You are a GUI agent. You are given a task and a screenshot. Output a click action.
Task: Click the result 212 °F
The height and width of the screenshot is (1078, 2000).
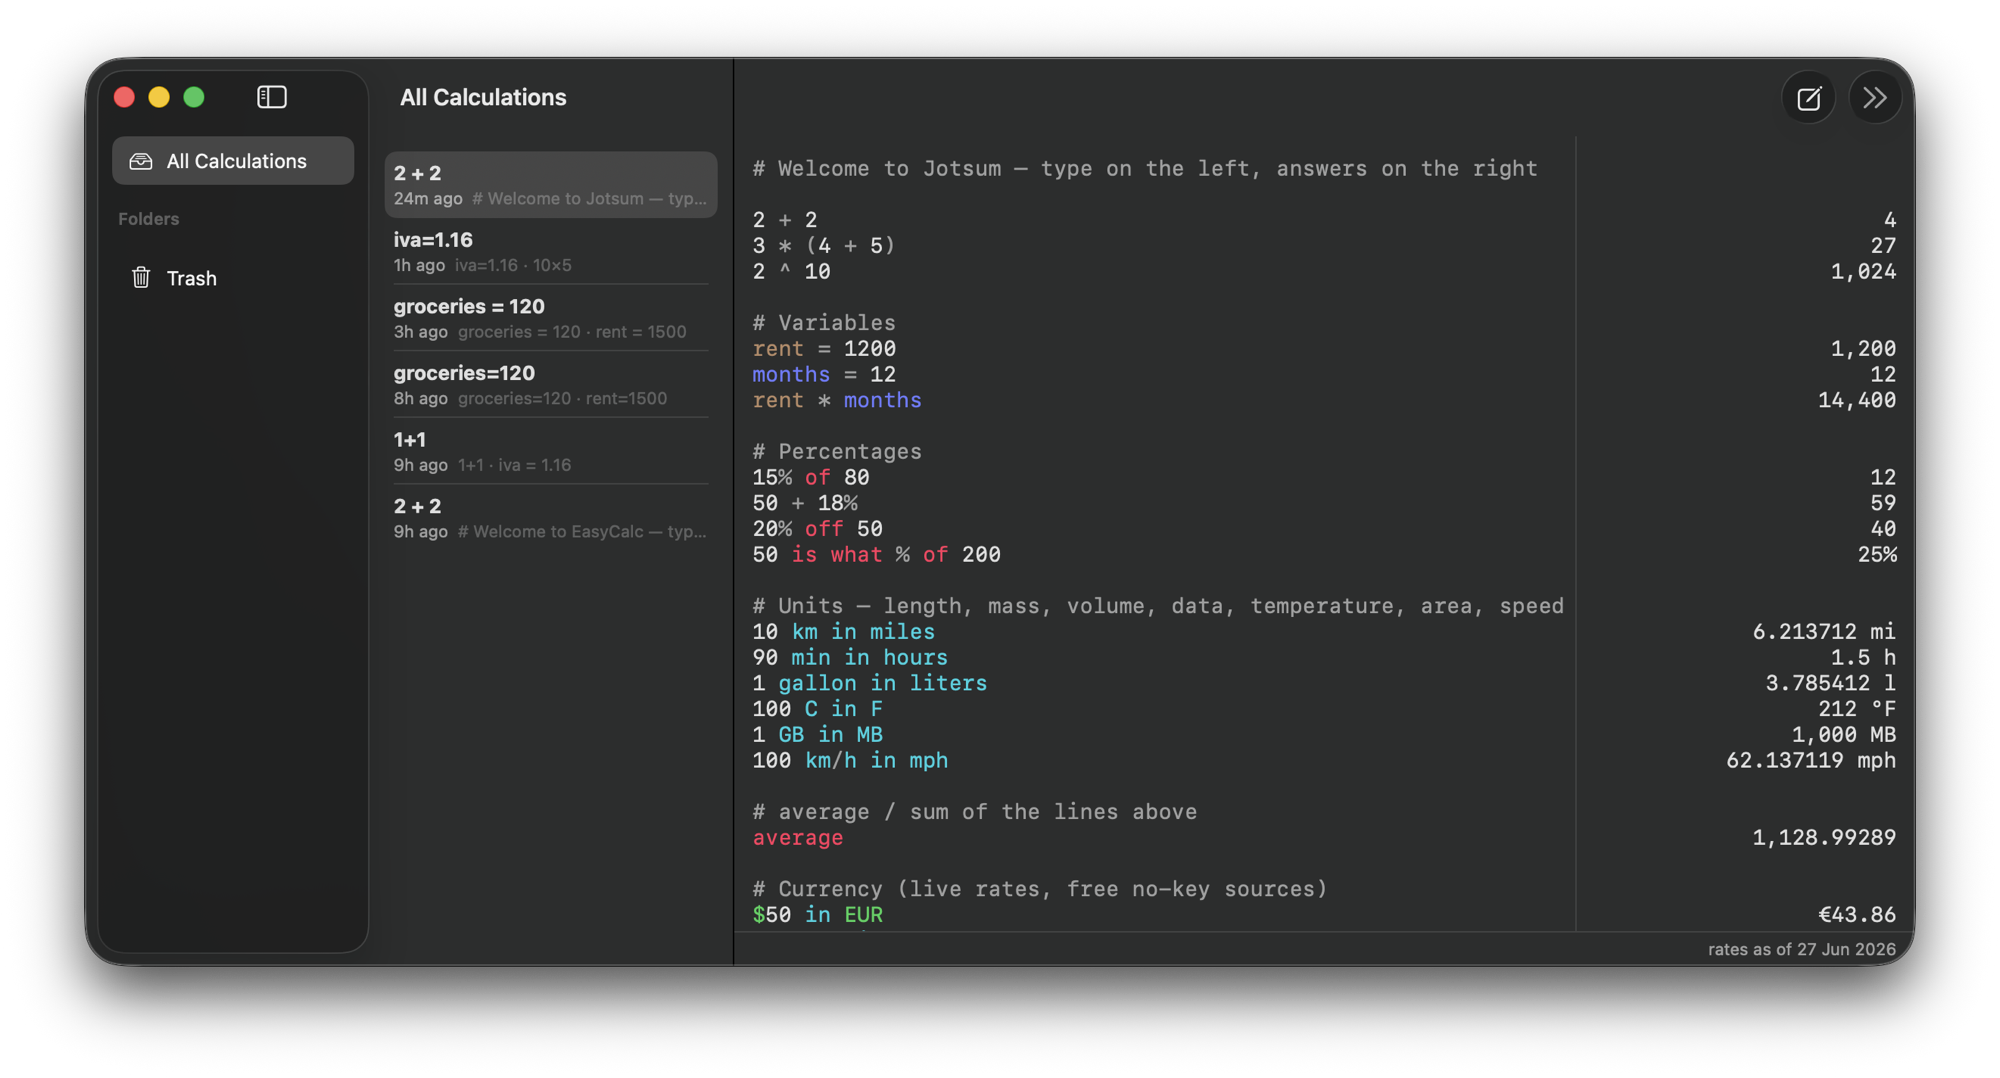click(x=1857, y=708)
